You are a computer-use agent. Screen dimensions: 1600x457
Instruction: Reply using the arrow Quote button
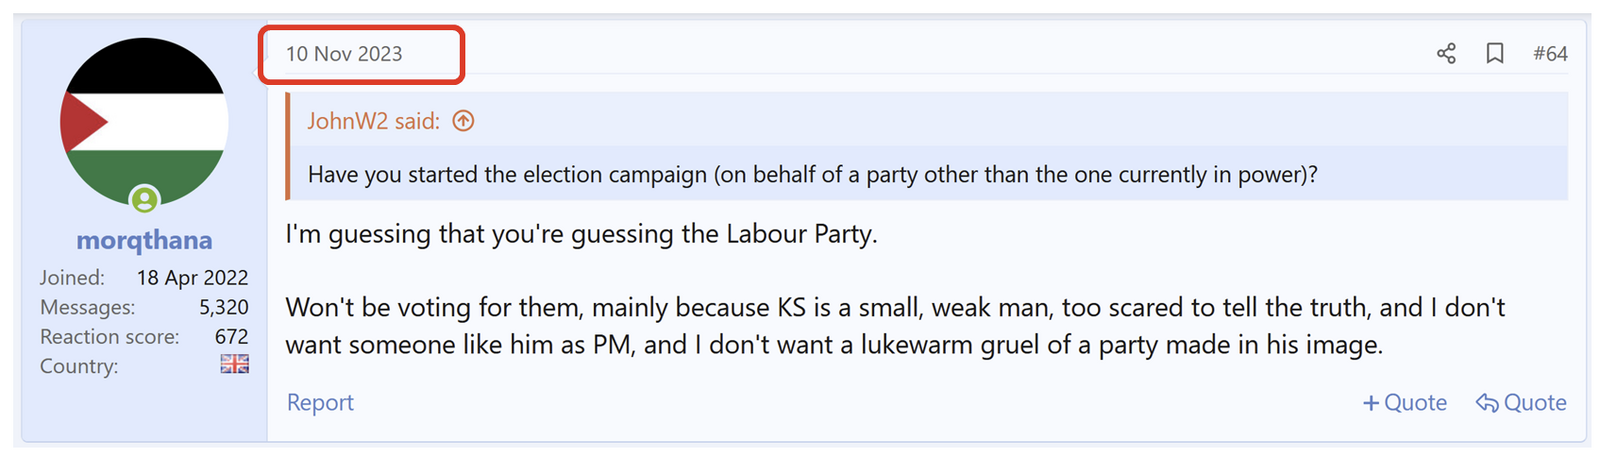click(x=1521, y=402)
